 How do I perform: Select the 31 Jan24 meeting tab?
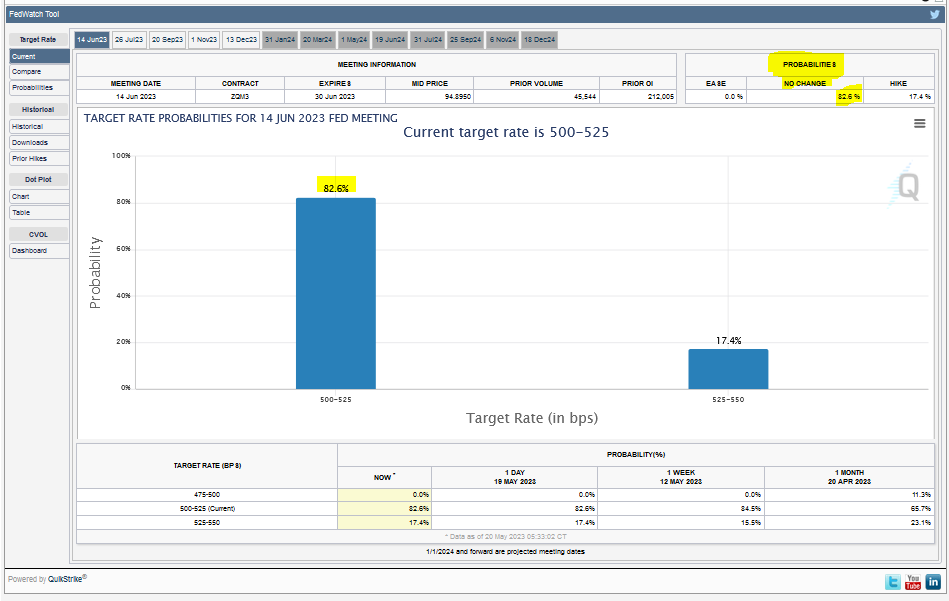click(x=280, y=40)
